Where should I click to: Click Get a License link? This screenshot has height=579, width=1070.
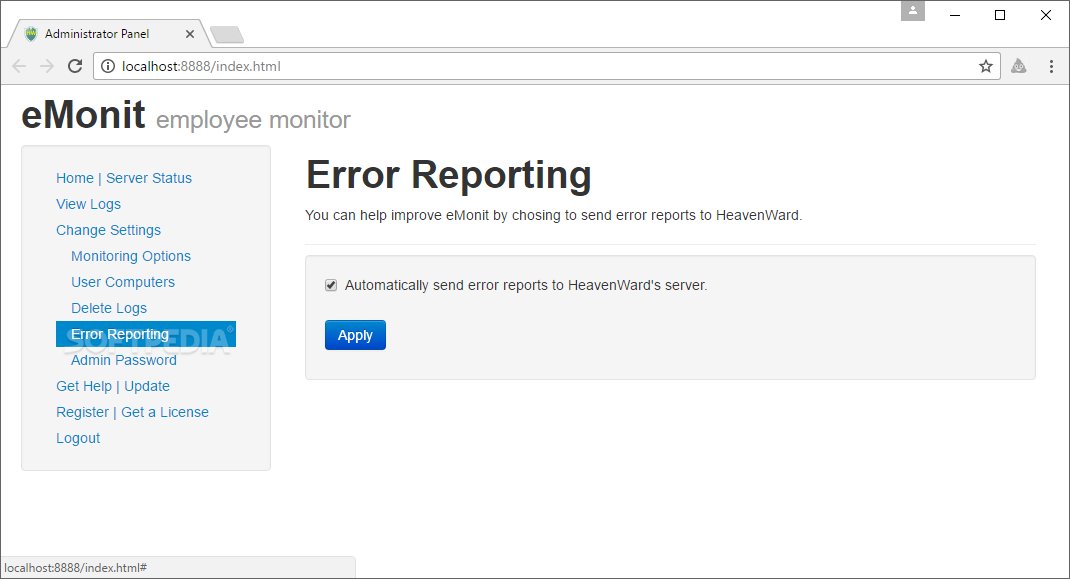click(x=165, y=412)
